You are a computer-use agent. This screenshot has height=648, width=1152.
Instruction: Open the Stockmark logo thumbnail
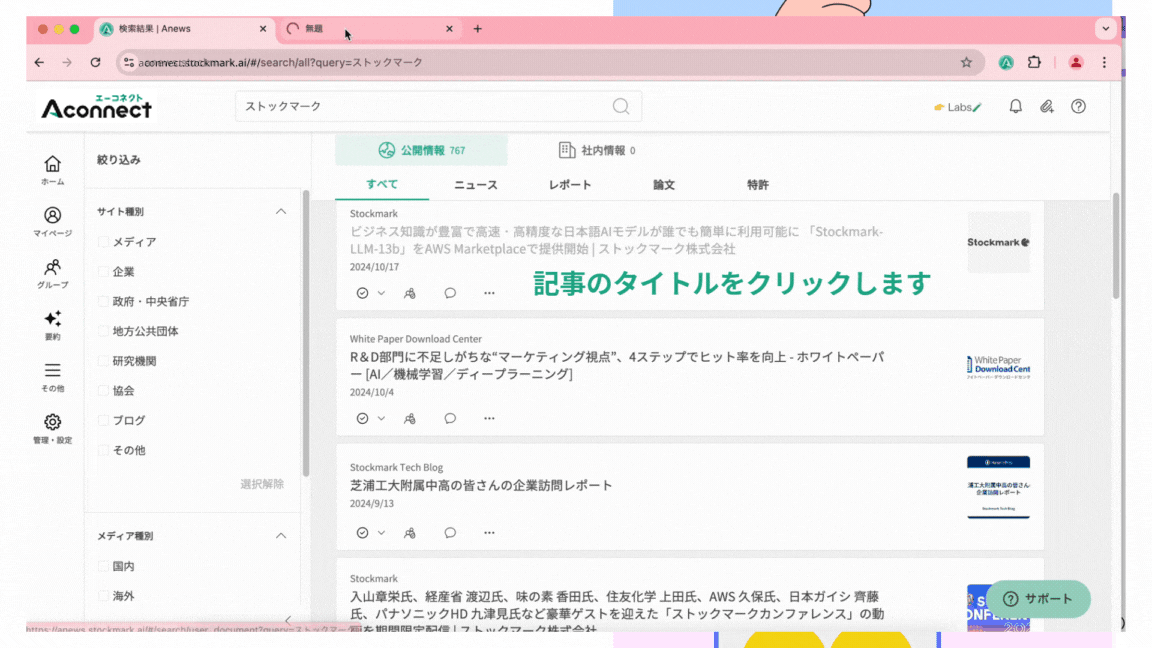998,242
